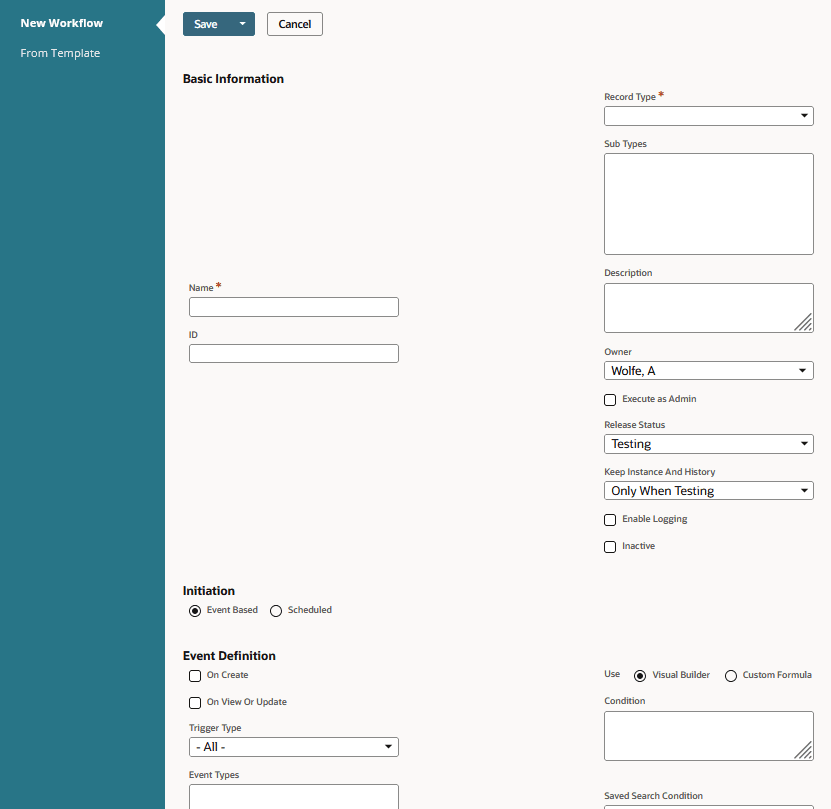
Task: Click the Condition text area
Action: (709, 736)
